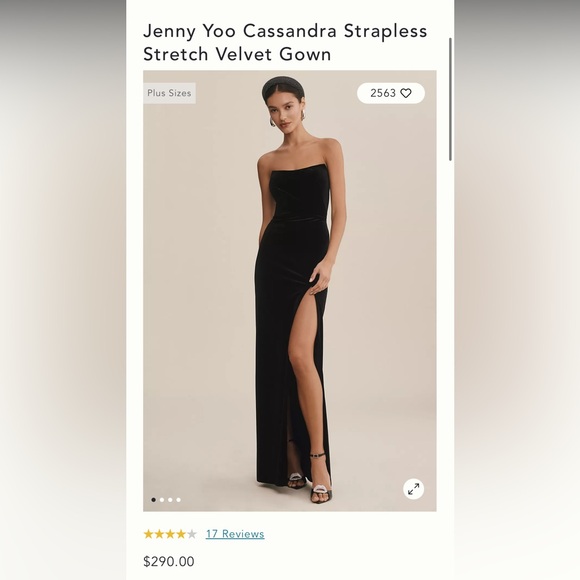
Task: Click the Plus Sizes badge
Action: [169, 93]
